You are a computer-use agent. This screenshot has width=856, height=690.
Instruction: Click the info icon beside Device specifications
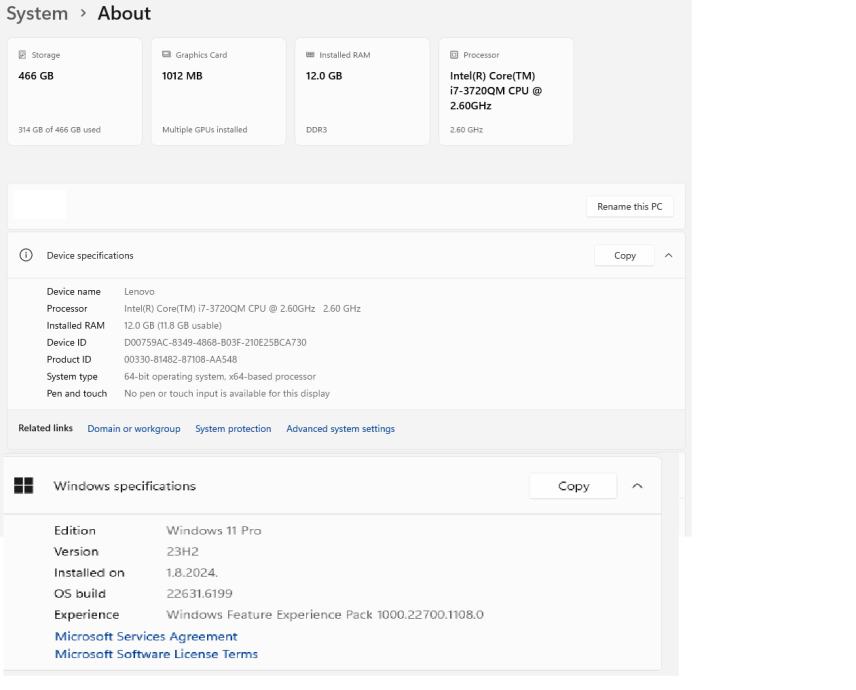(x=26, y=255)
